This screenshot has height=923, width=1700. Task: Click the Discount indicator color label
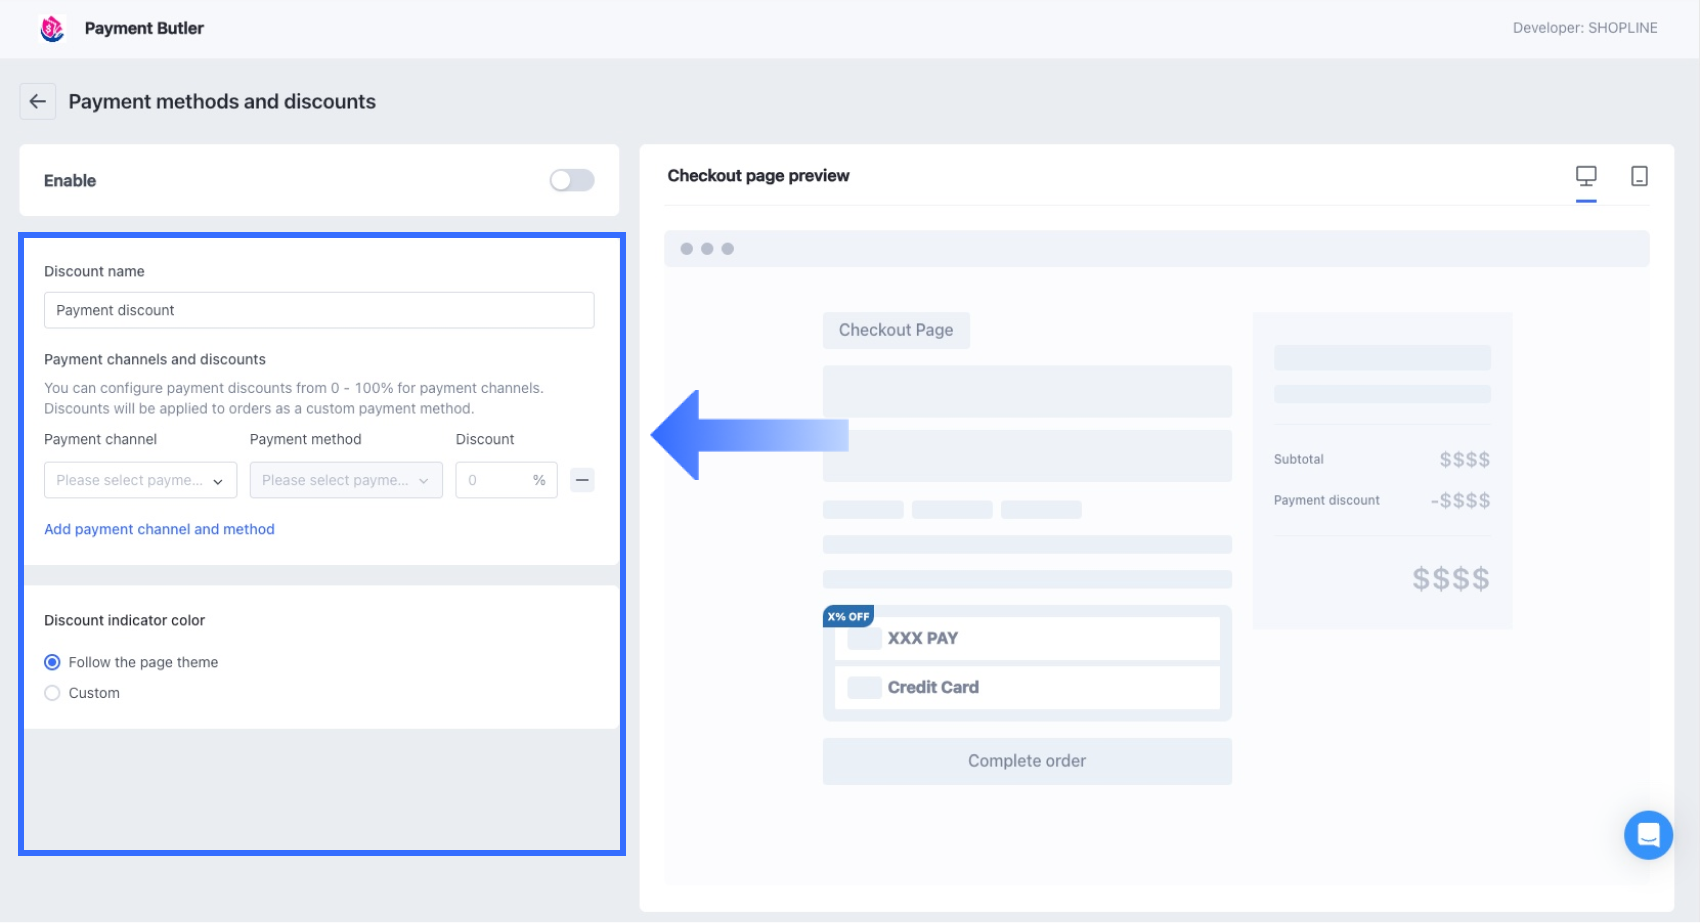tap(124, 620)
